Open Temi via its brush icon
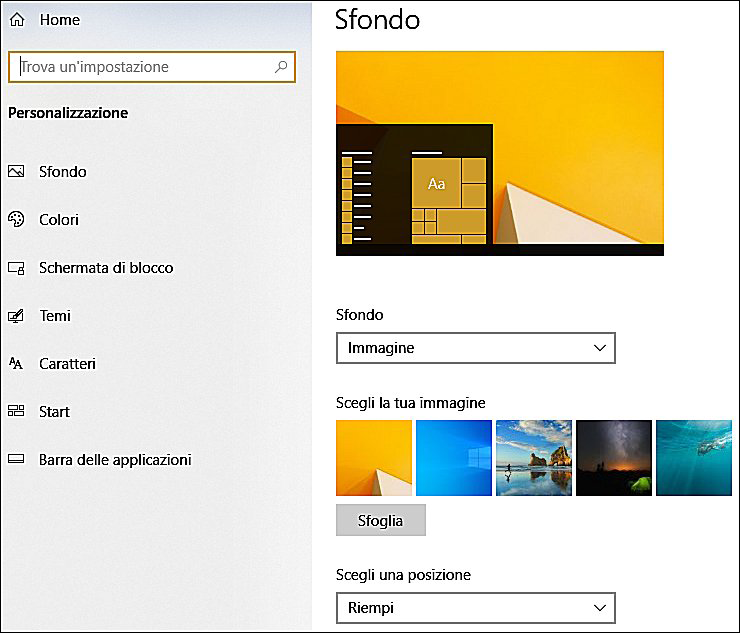This screenshot has height=633, width=740. pyautogui.click(x=16, y=316)
